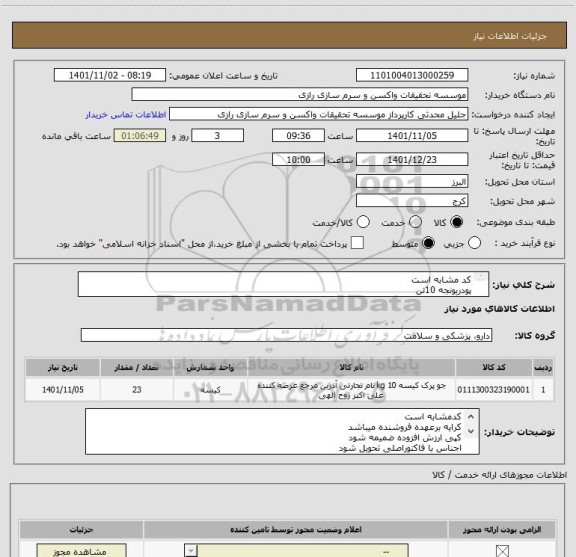Select the کالا radio button
This screenshot has width=576, height=557.
point(456,222)
